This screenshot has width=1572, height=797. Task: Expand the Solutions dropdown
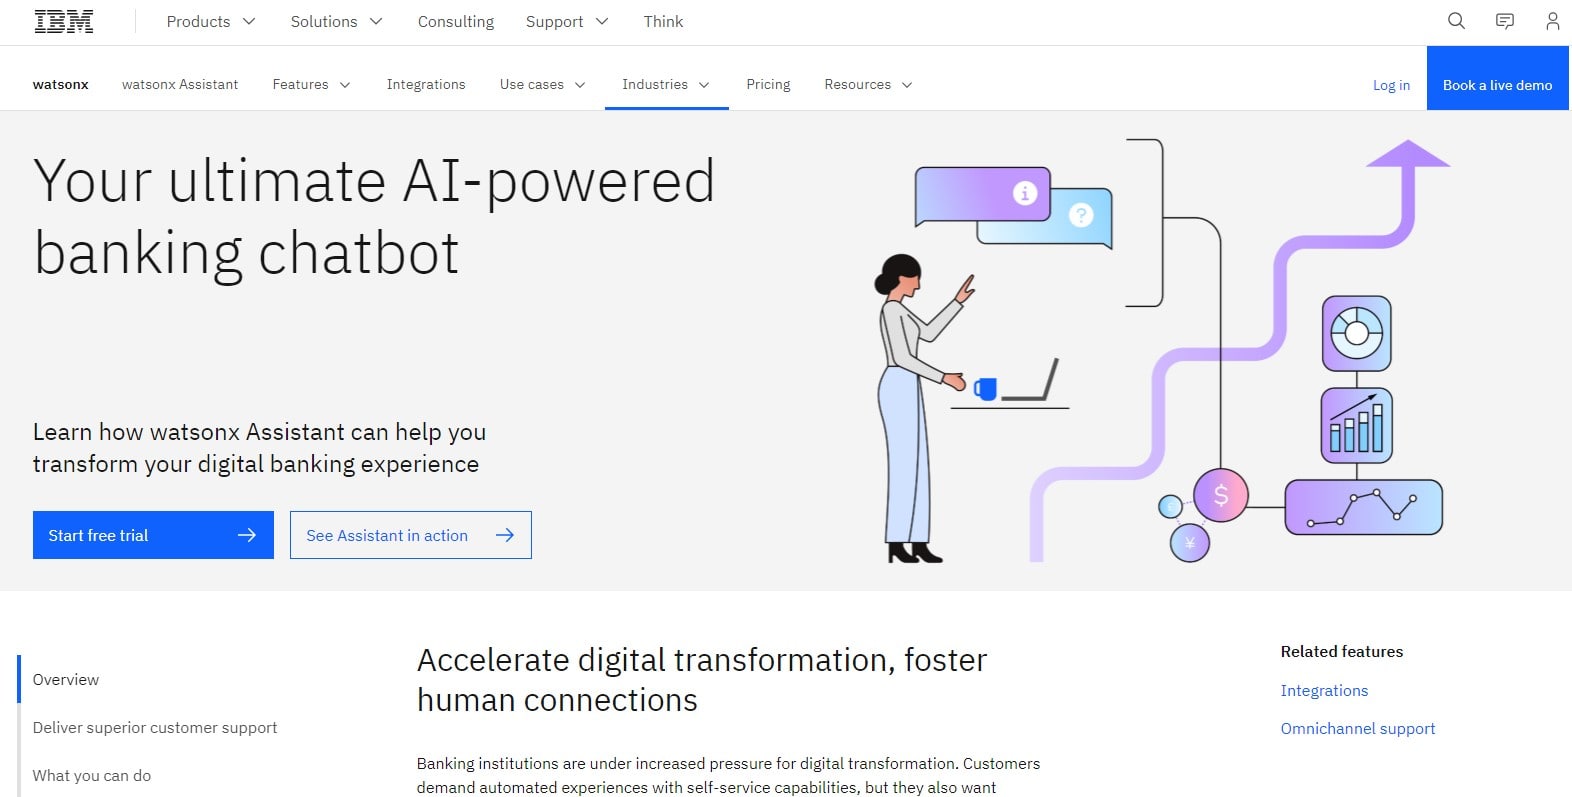point(336,21)
